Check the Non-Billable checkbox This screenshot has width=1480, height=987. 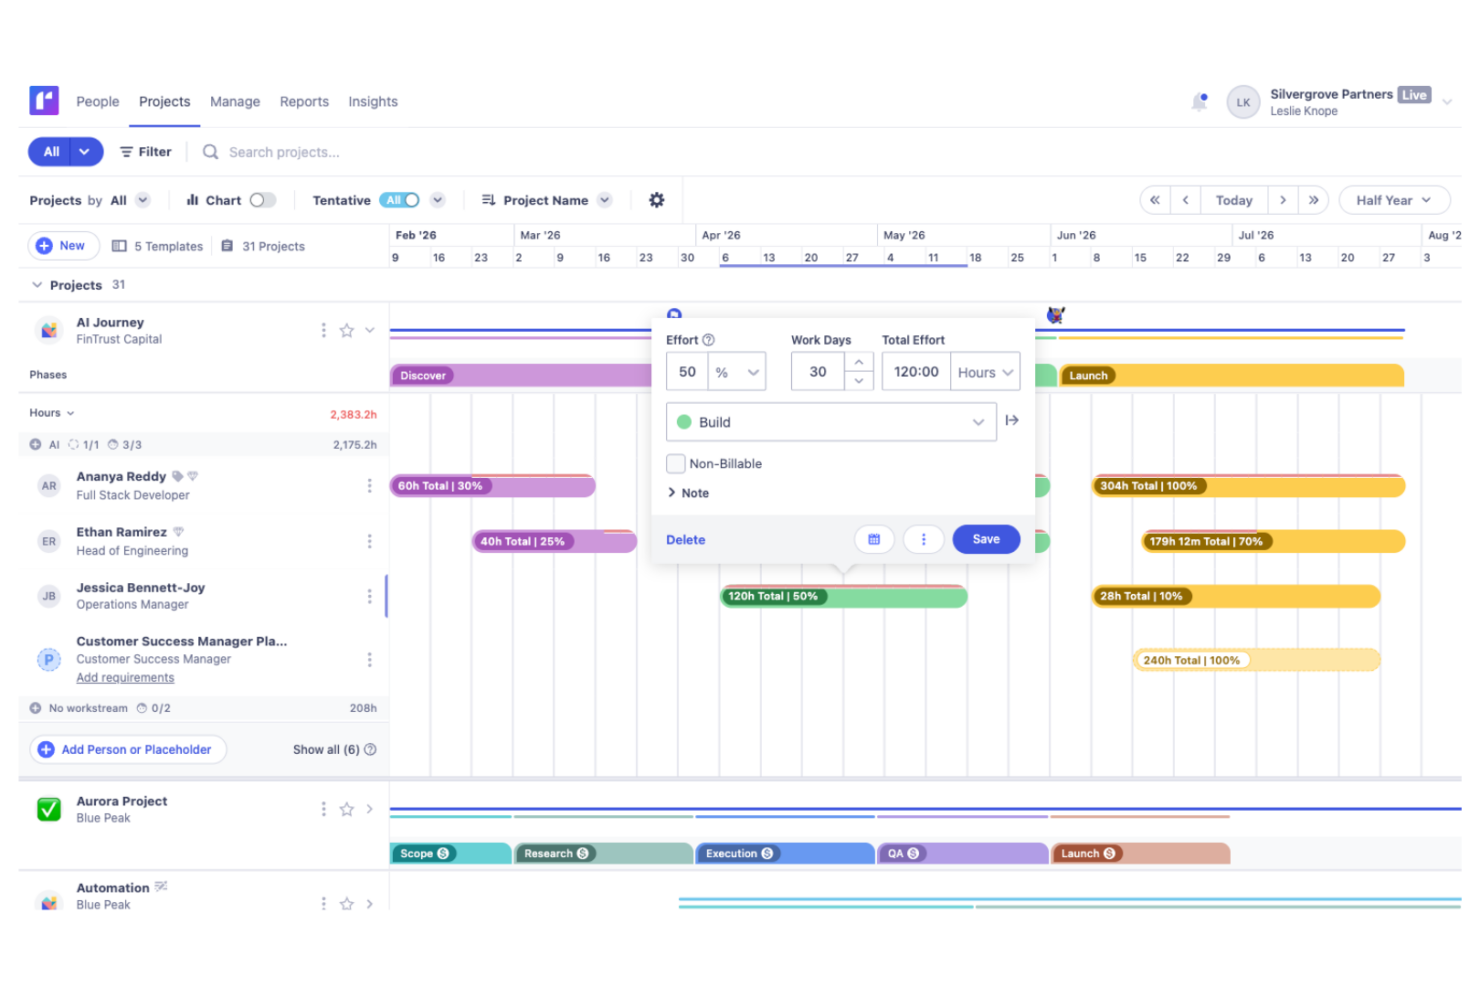pos(676,464)
